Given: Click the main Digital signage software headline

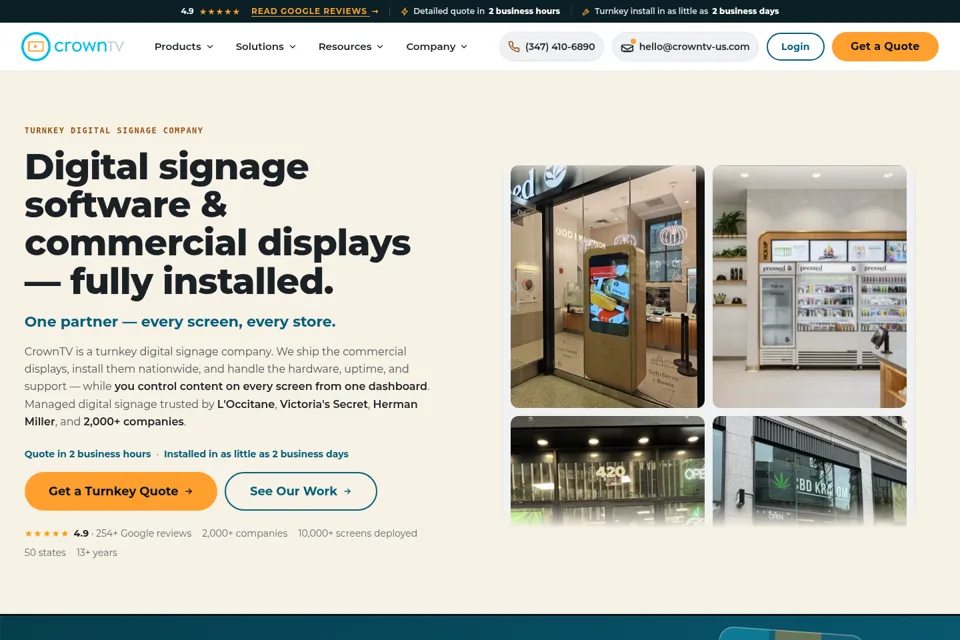Looking at the screenshot, I should [x=217, y=224].
